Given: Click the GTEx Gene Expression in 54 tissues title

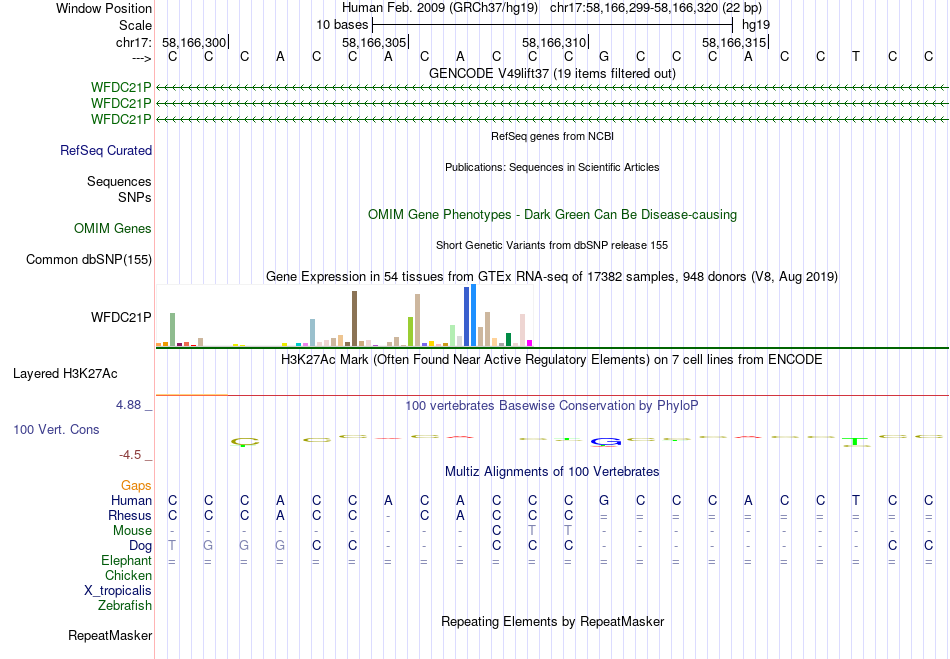Looking at the screenshot, I should (x=552, y=277).
